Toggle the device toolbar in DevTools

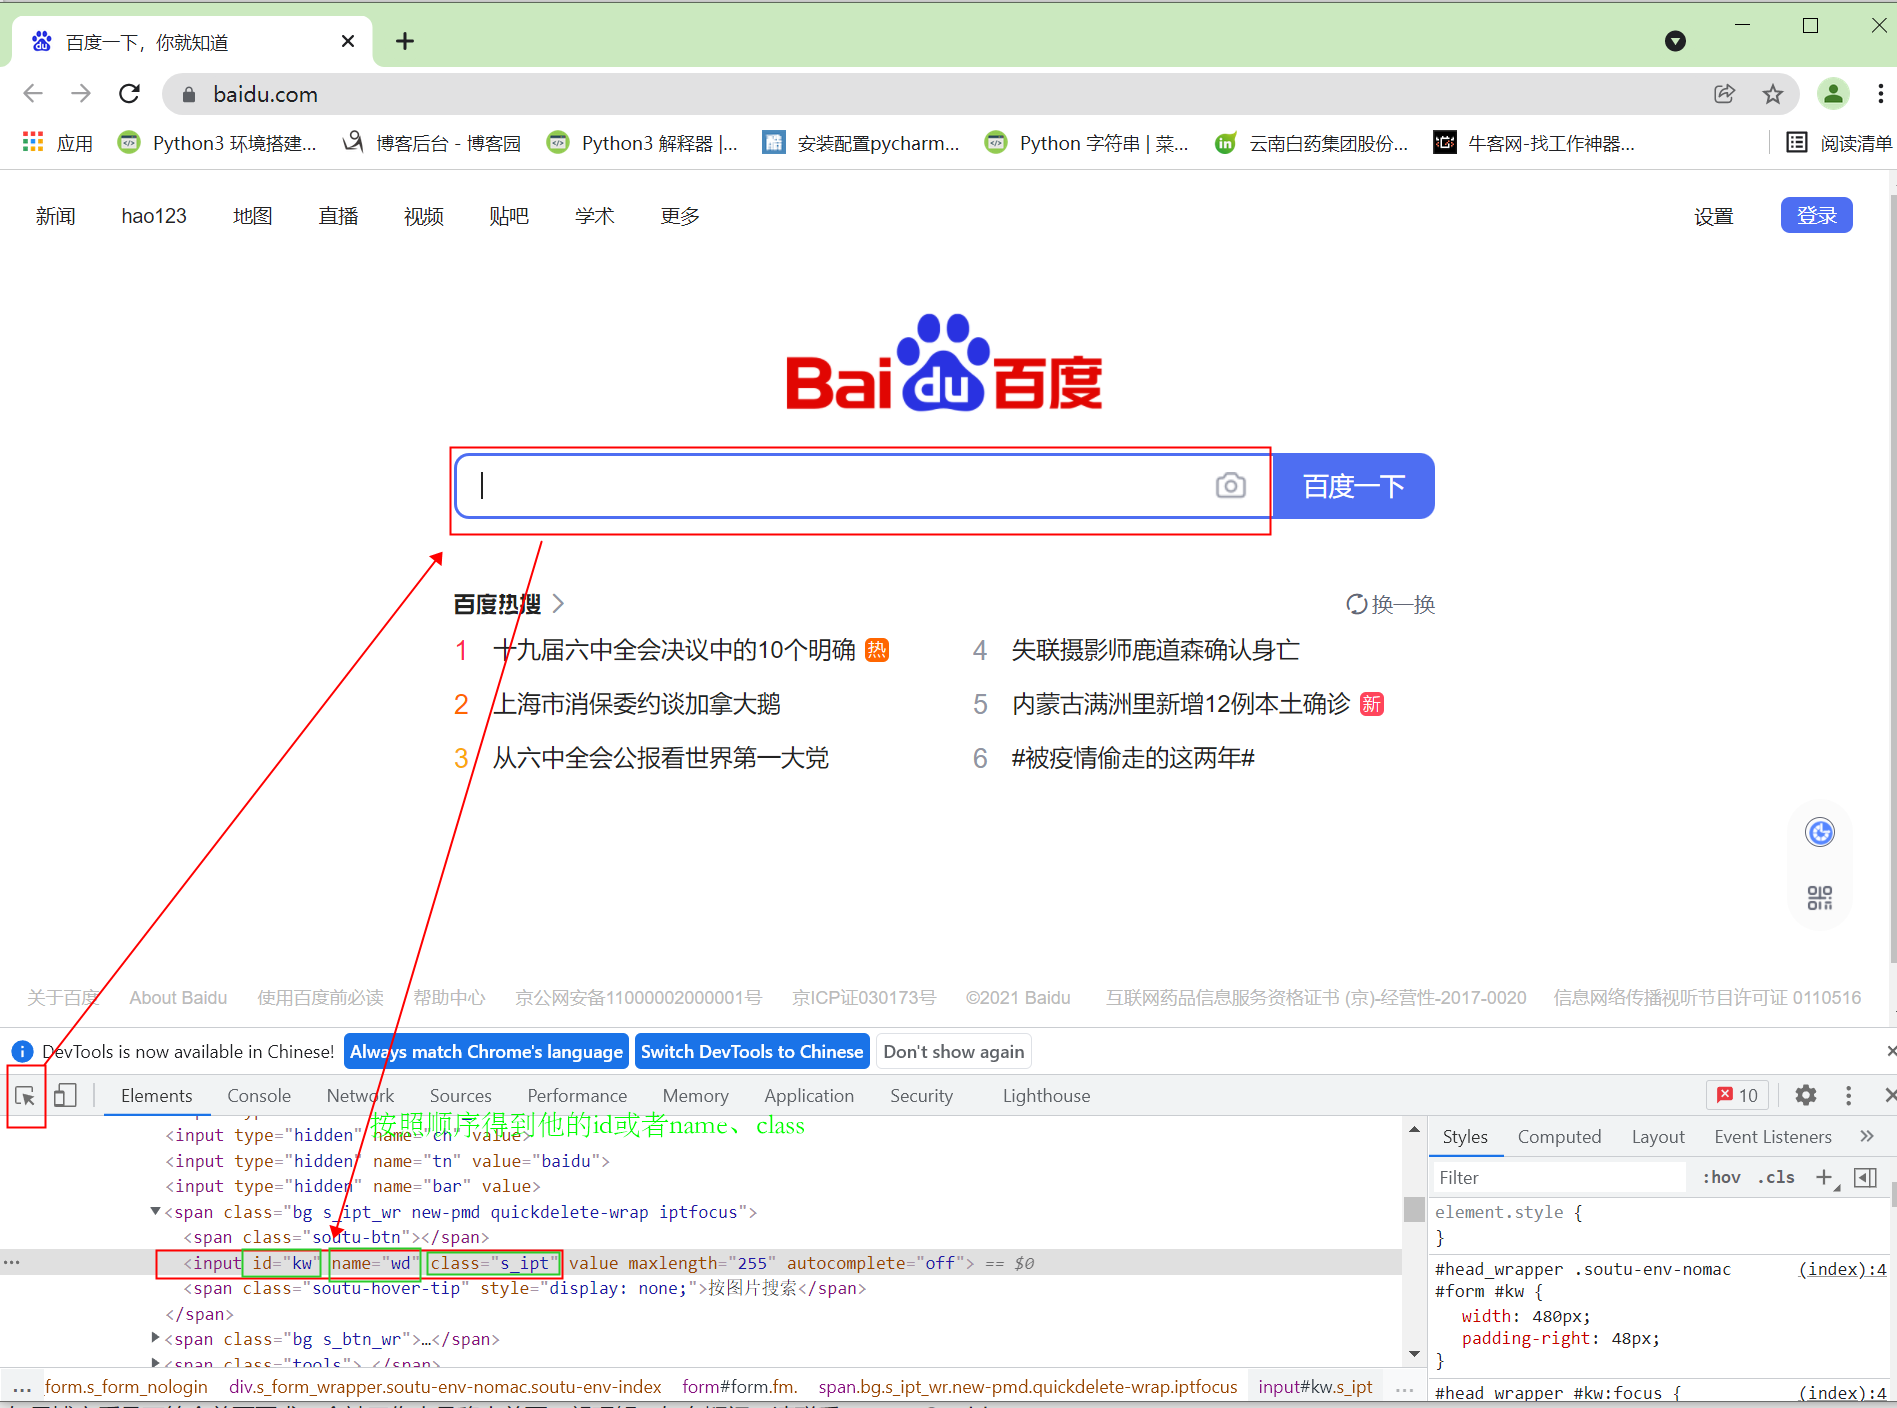click(x=66, y=1096)
